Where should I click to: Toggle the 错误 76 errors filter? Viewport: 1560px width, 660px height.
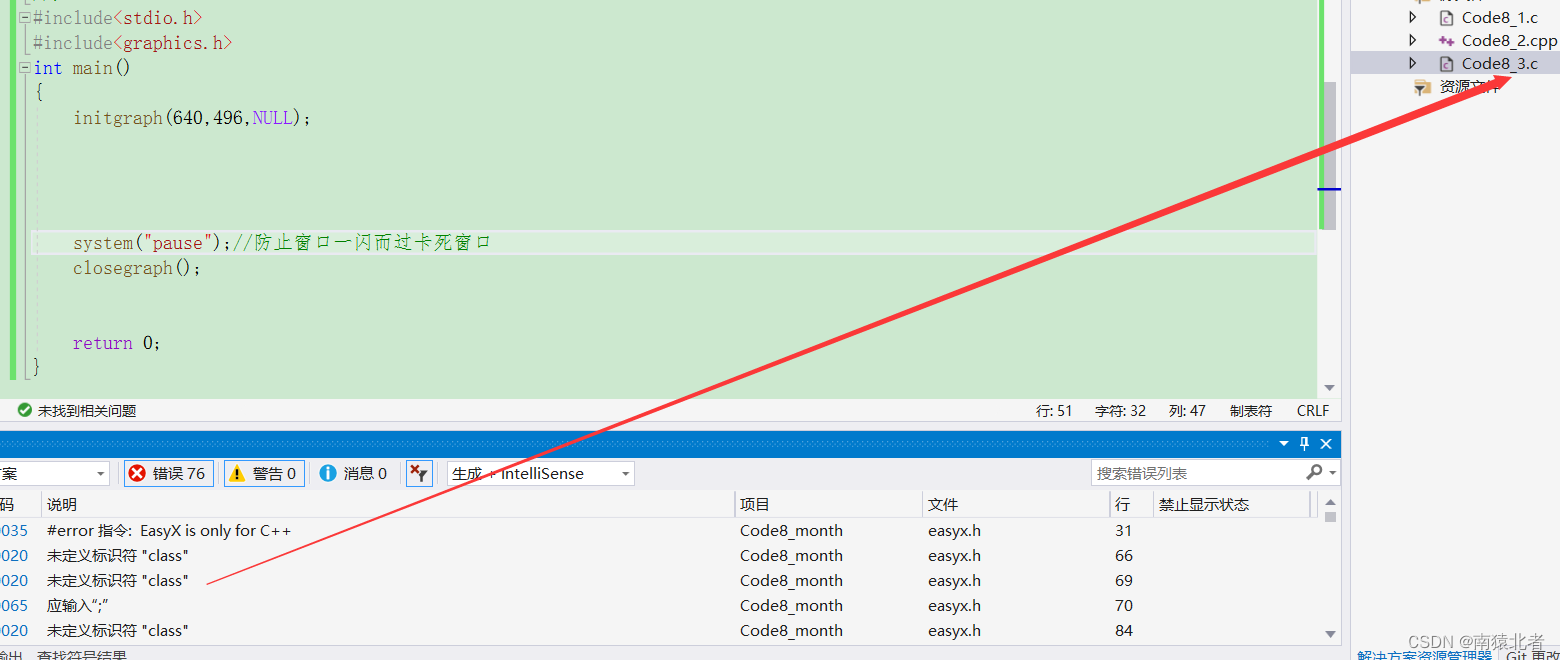(x=169, y=473)
